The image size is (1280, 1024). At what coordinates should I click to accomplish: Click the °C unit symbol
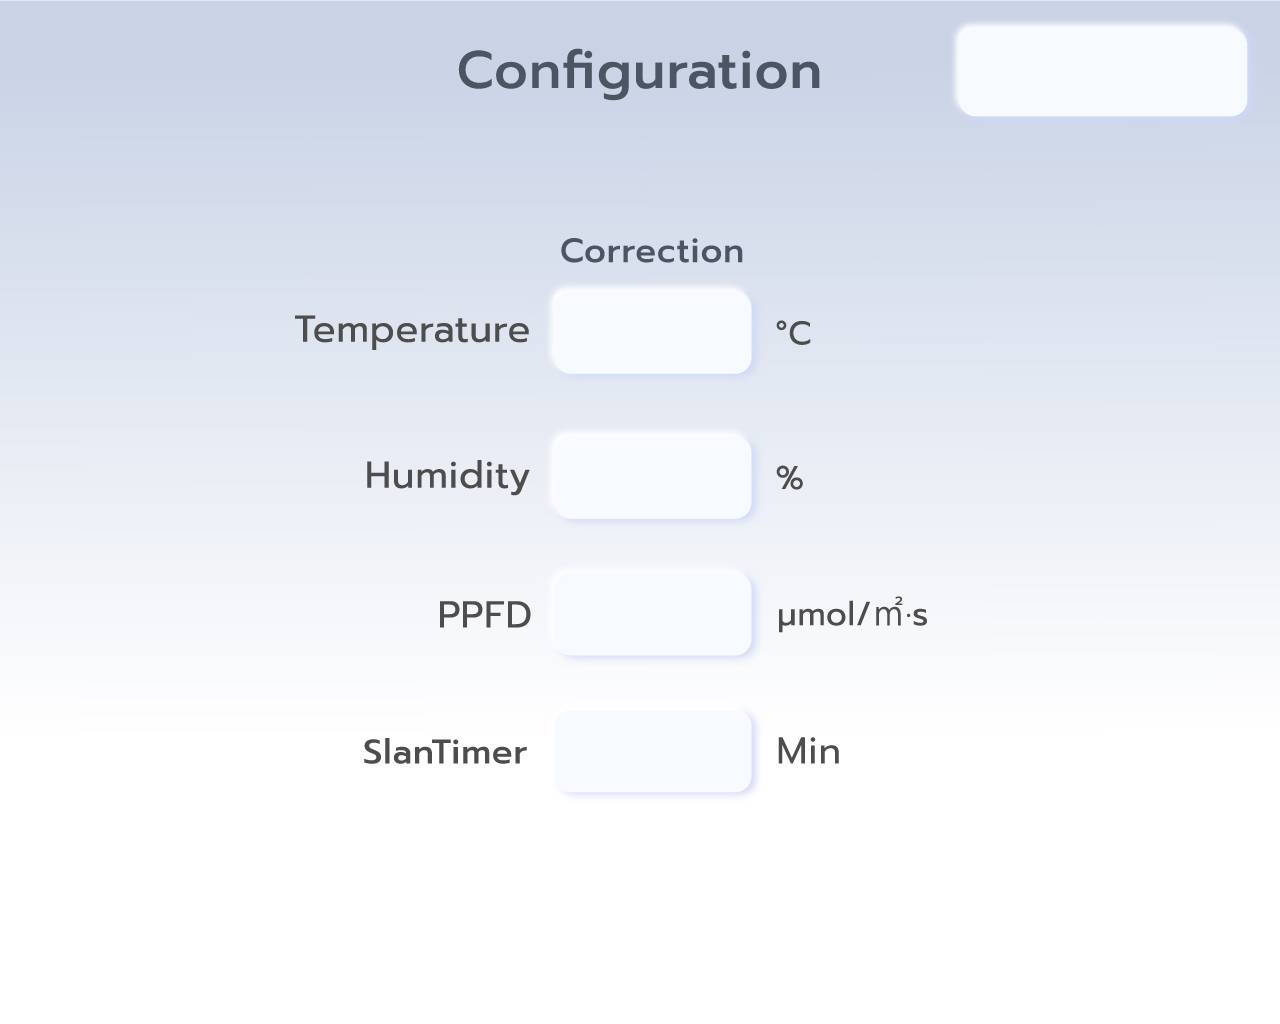(793, 333)
